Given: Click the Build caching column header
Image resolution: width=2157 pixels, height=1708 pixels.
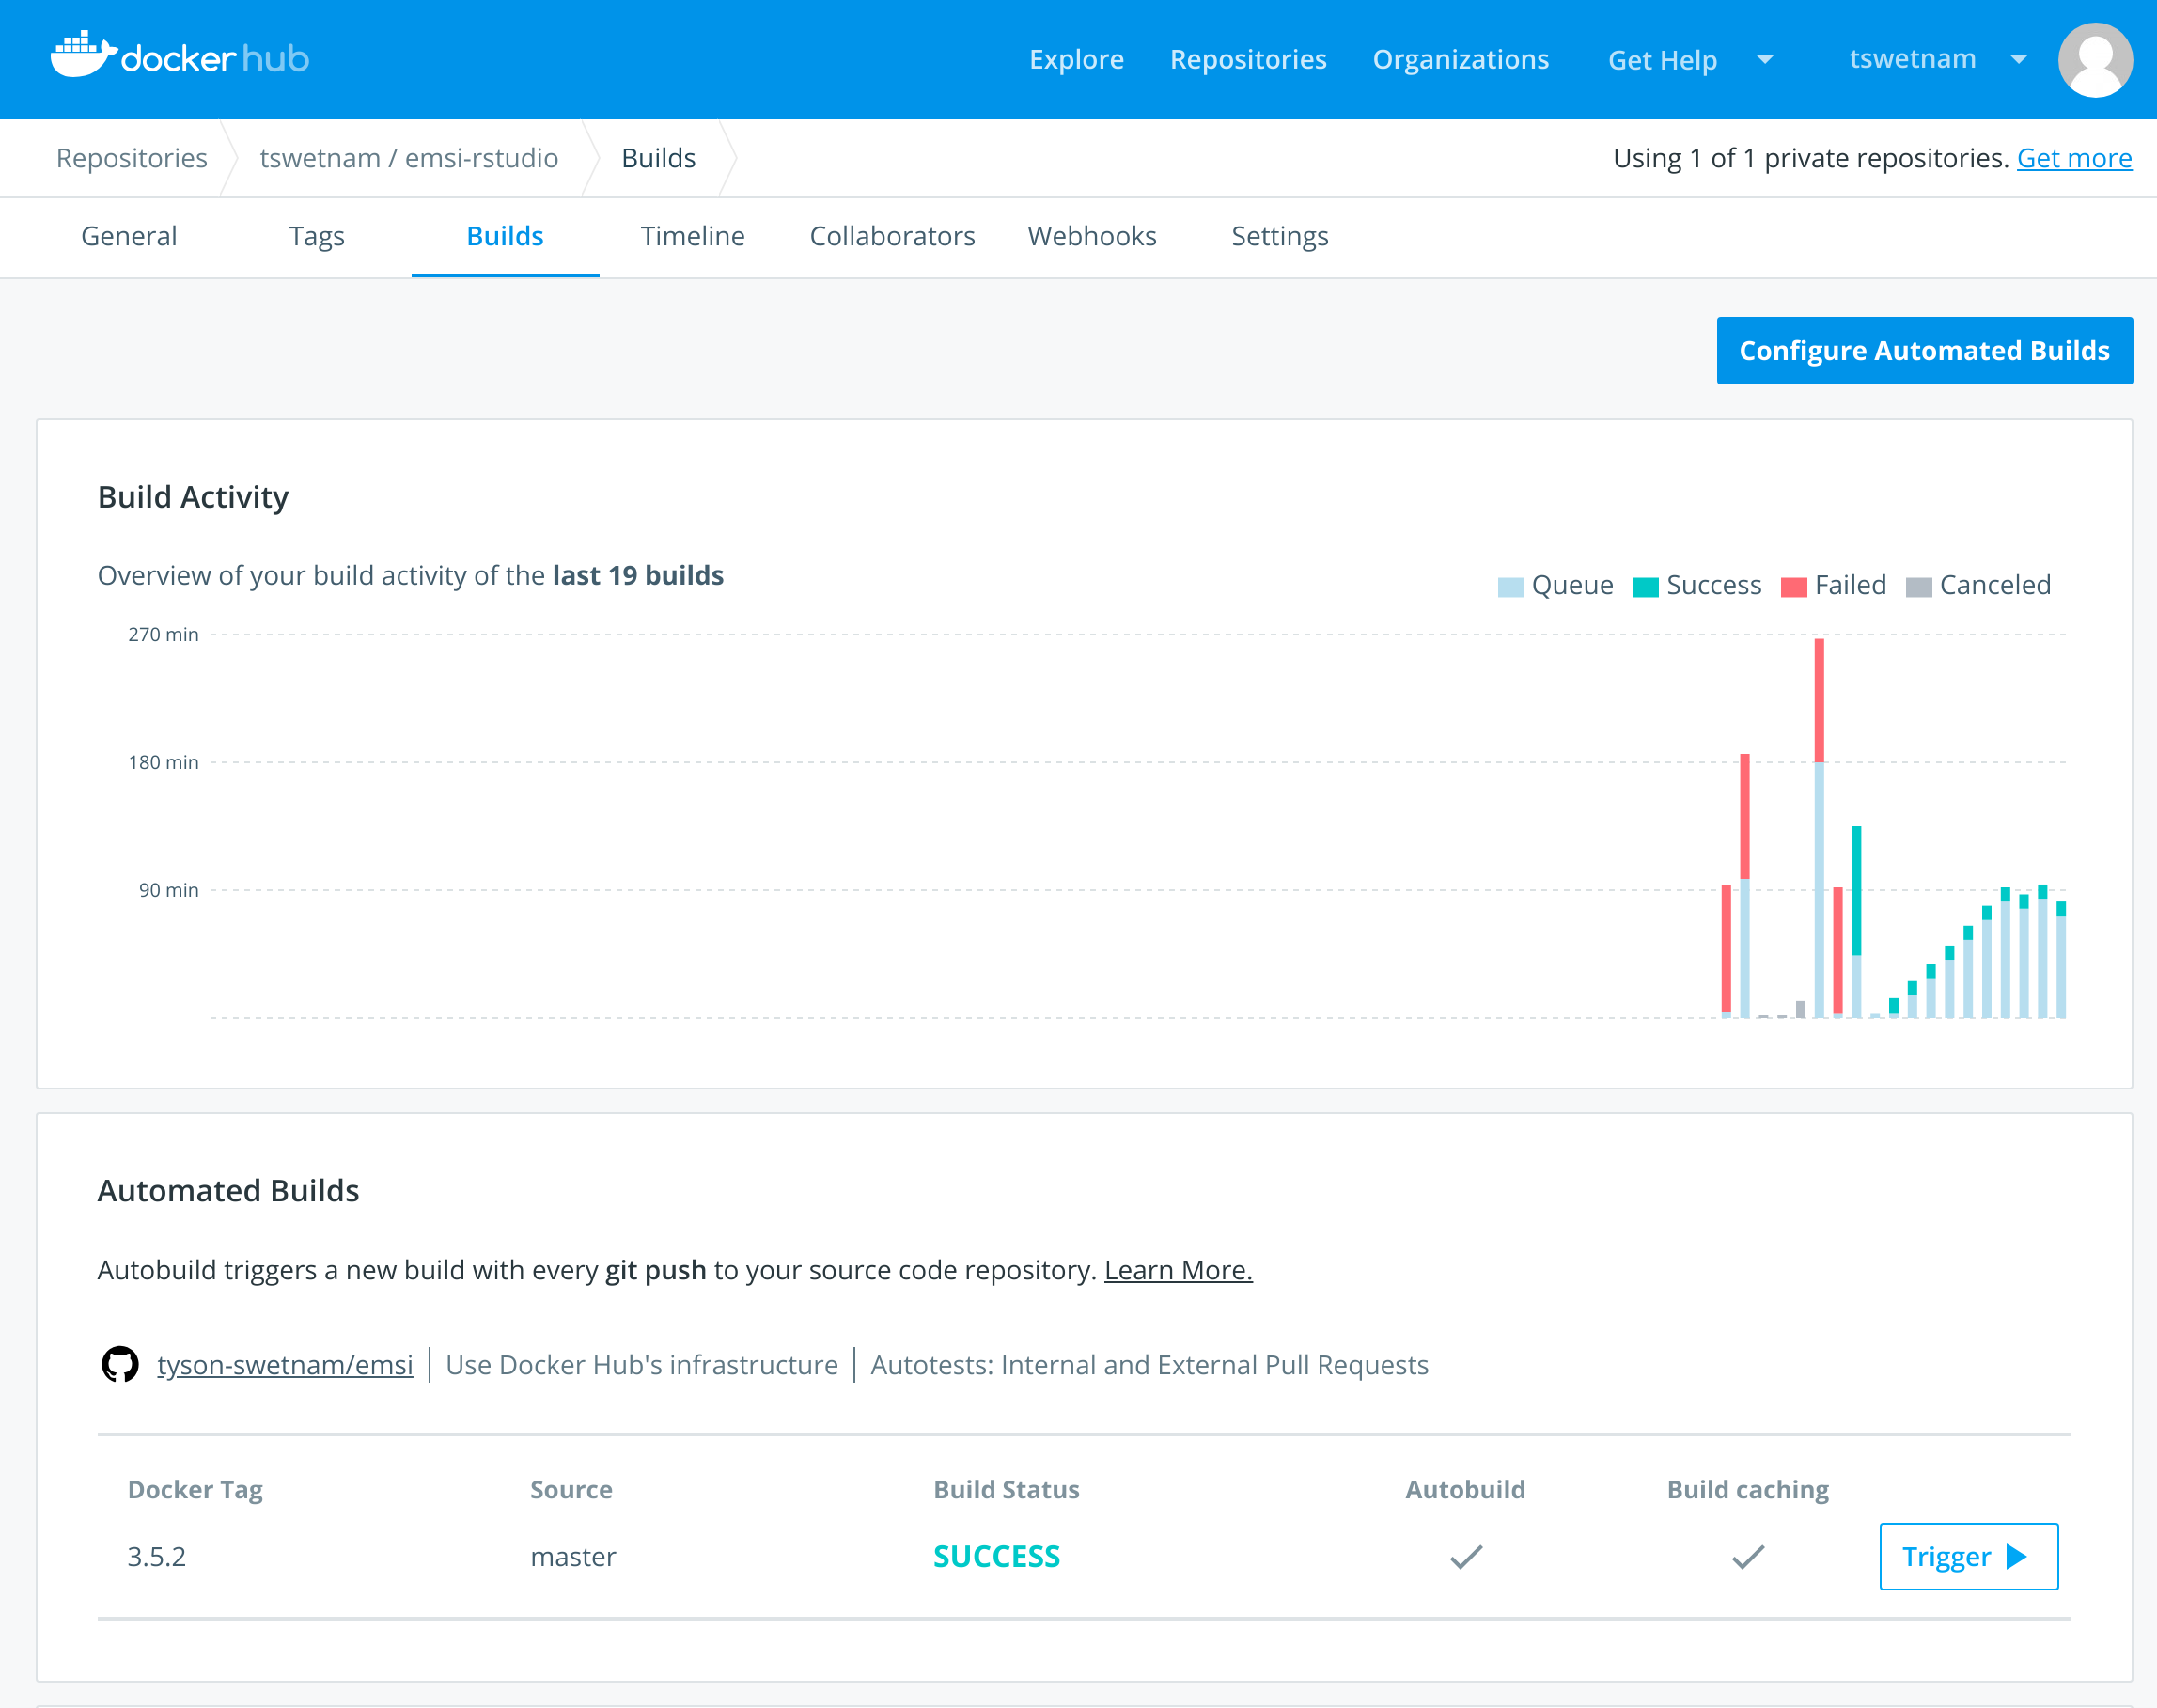Looking at the screenshot, I should click(x=1748, y=1489).
